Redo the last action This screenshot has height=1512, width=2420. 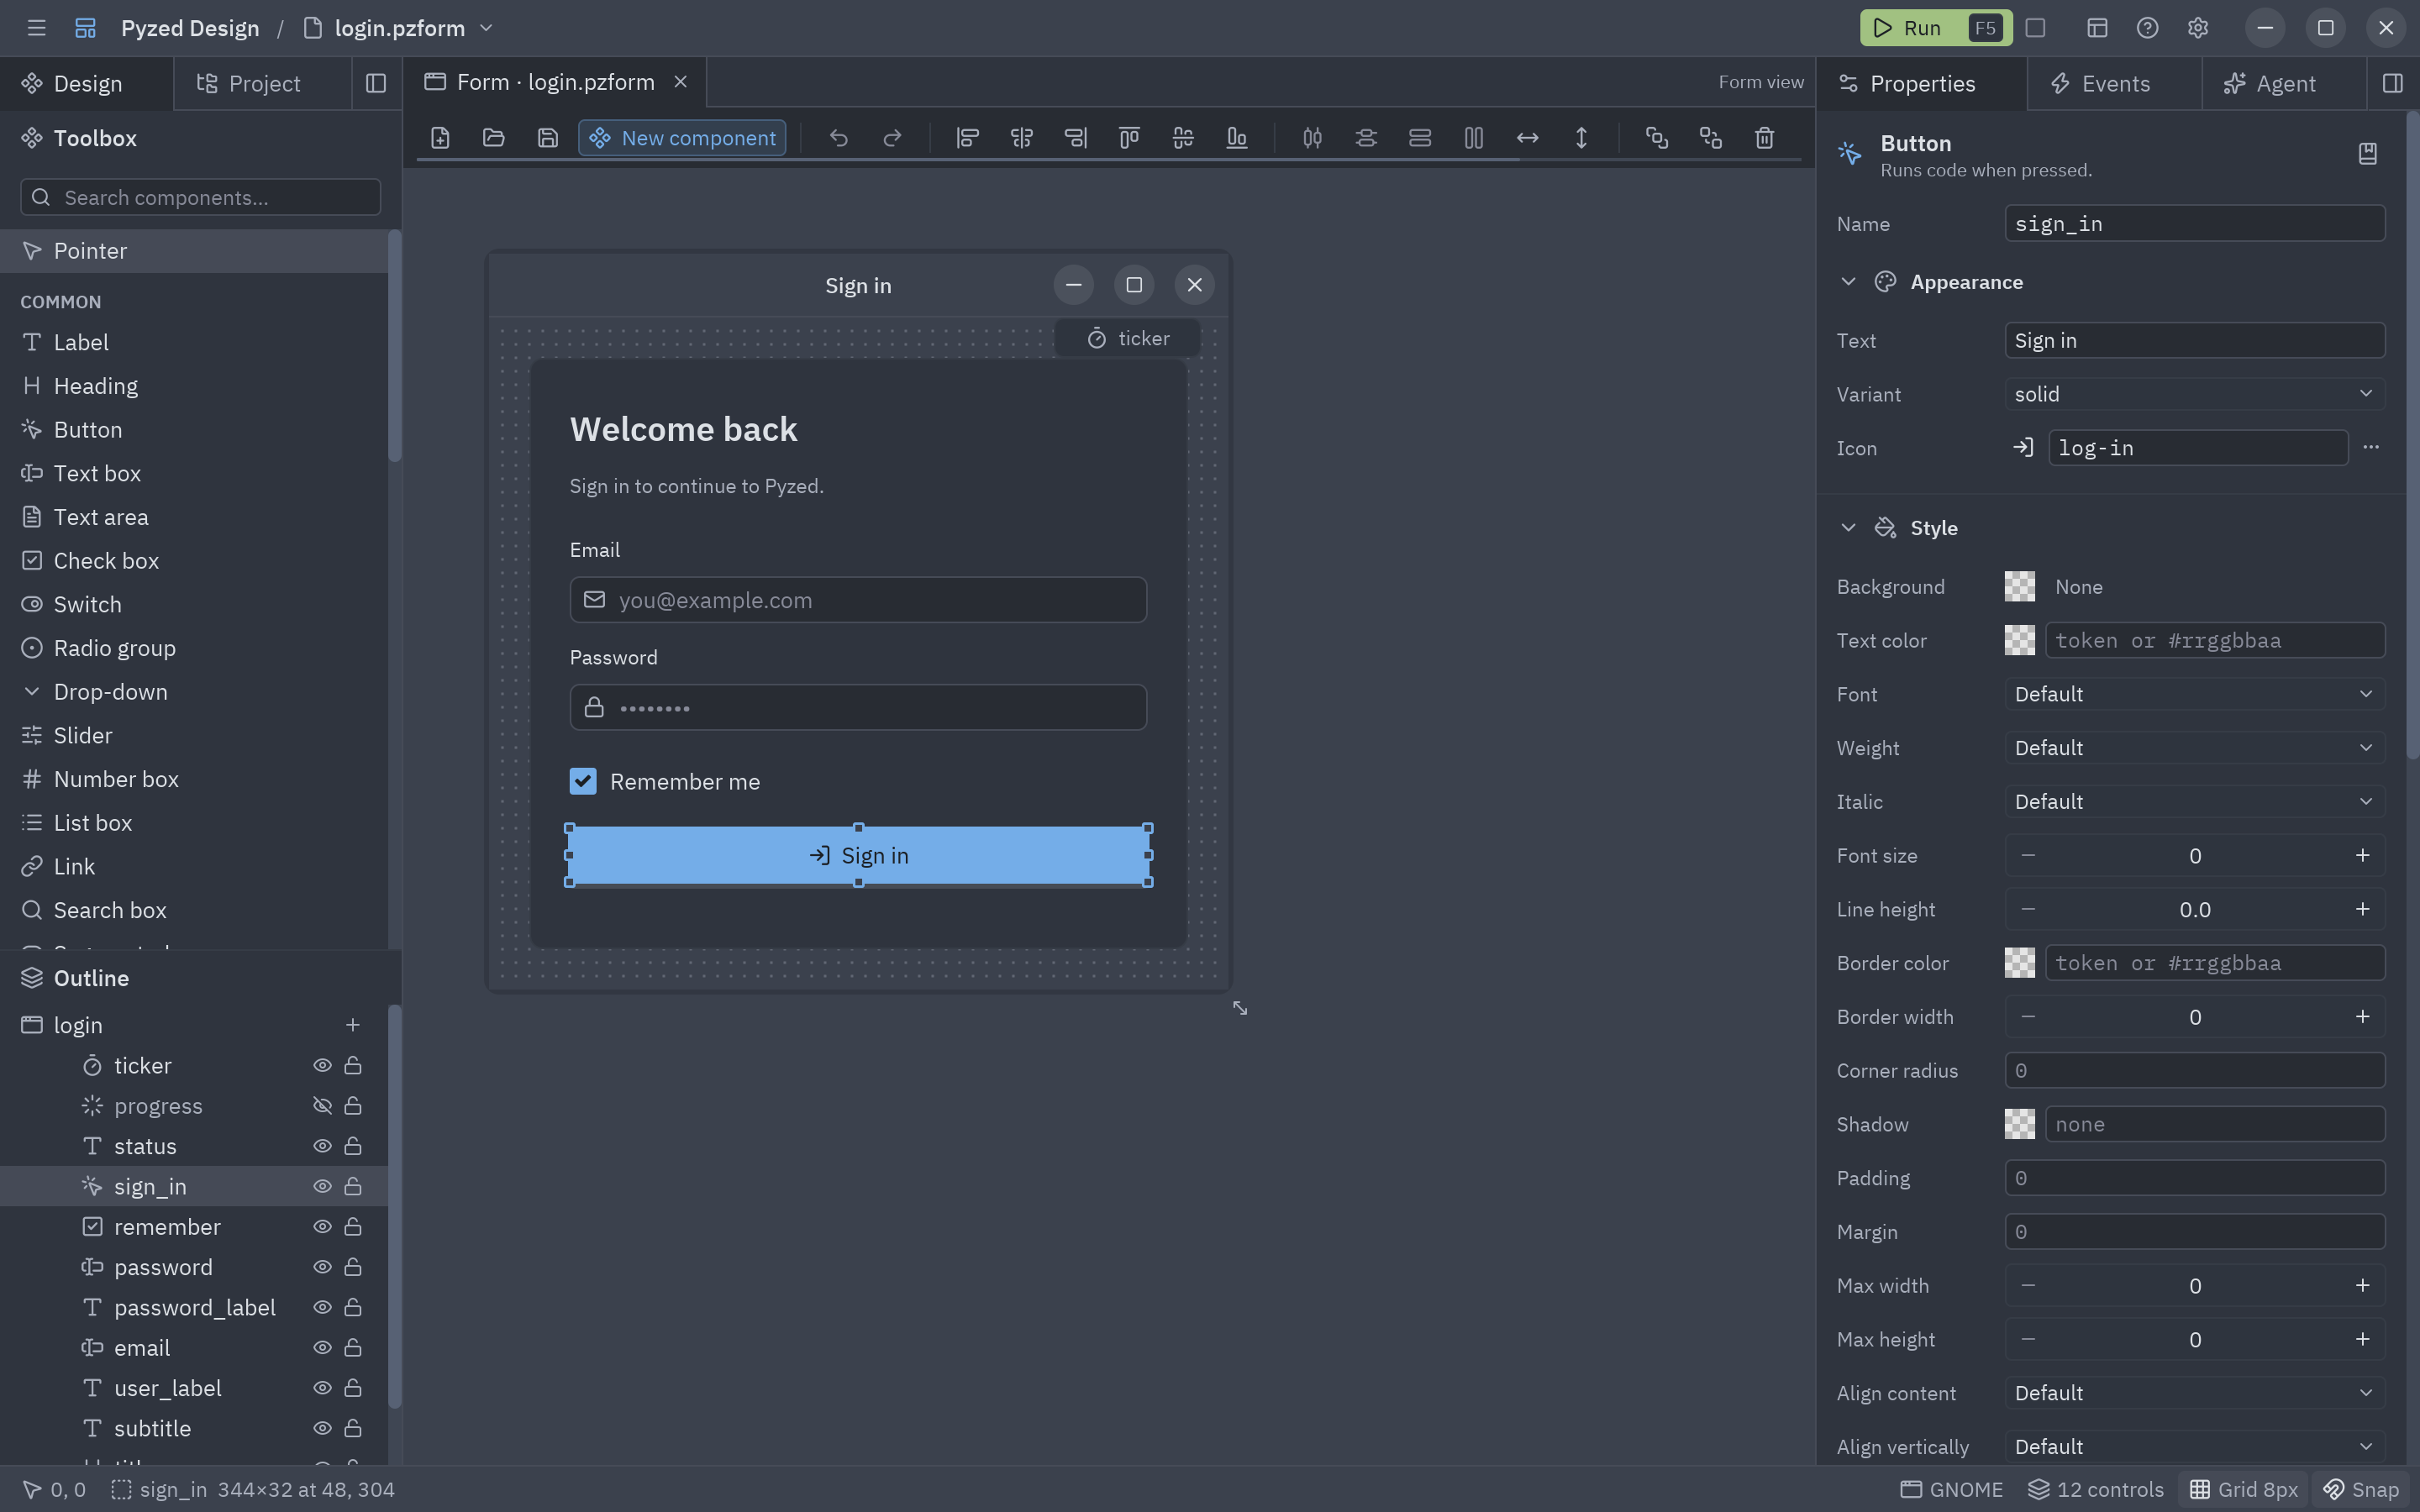click(892, 138)
